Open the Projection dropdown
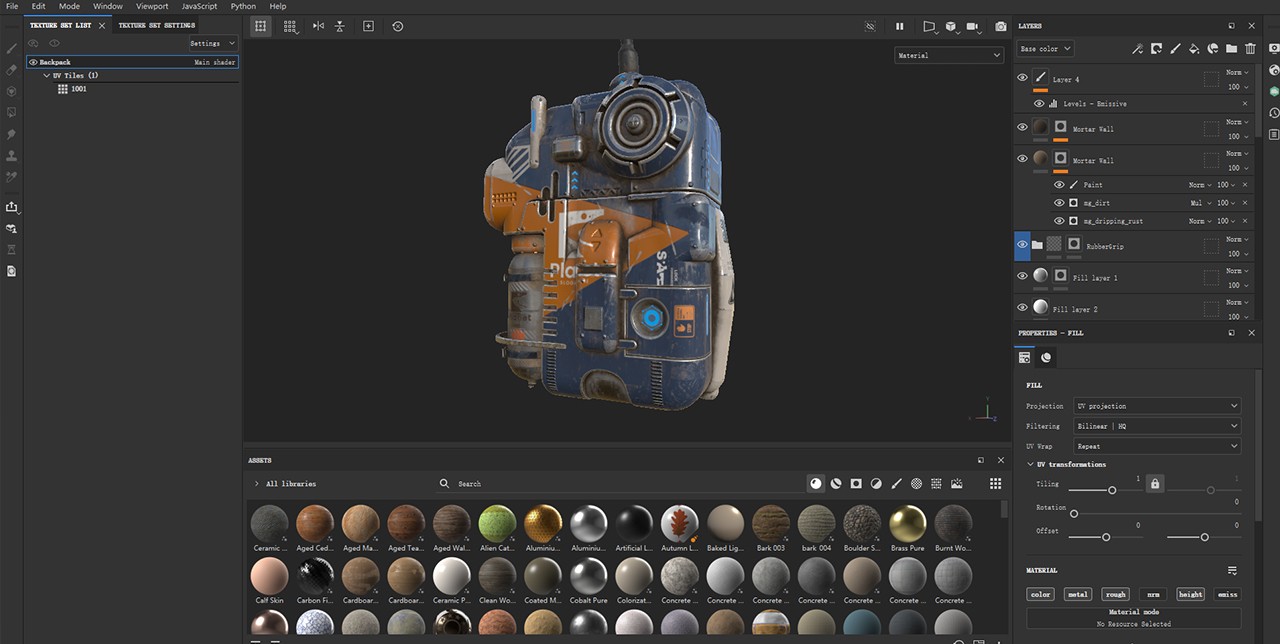This screenshot has height=644, width=1280. [1157, 406]
